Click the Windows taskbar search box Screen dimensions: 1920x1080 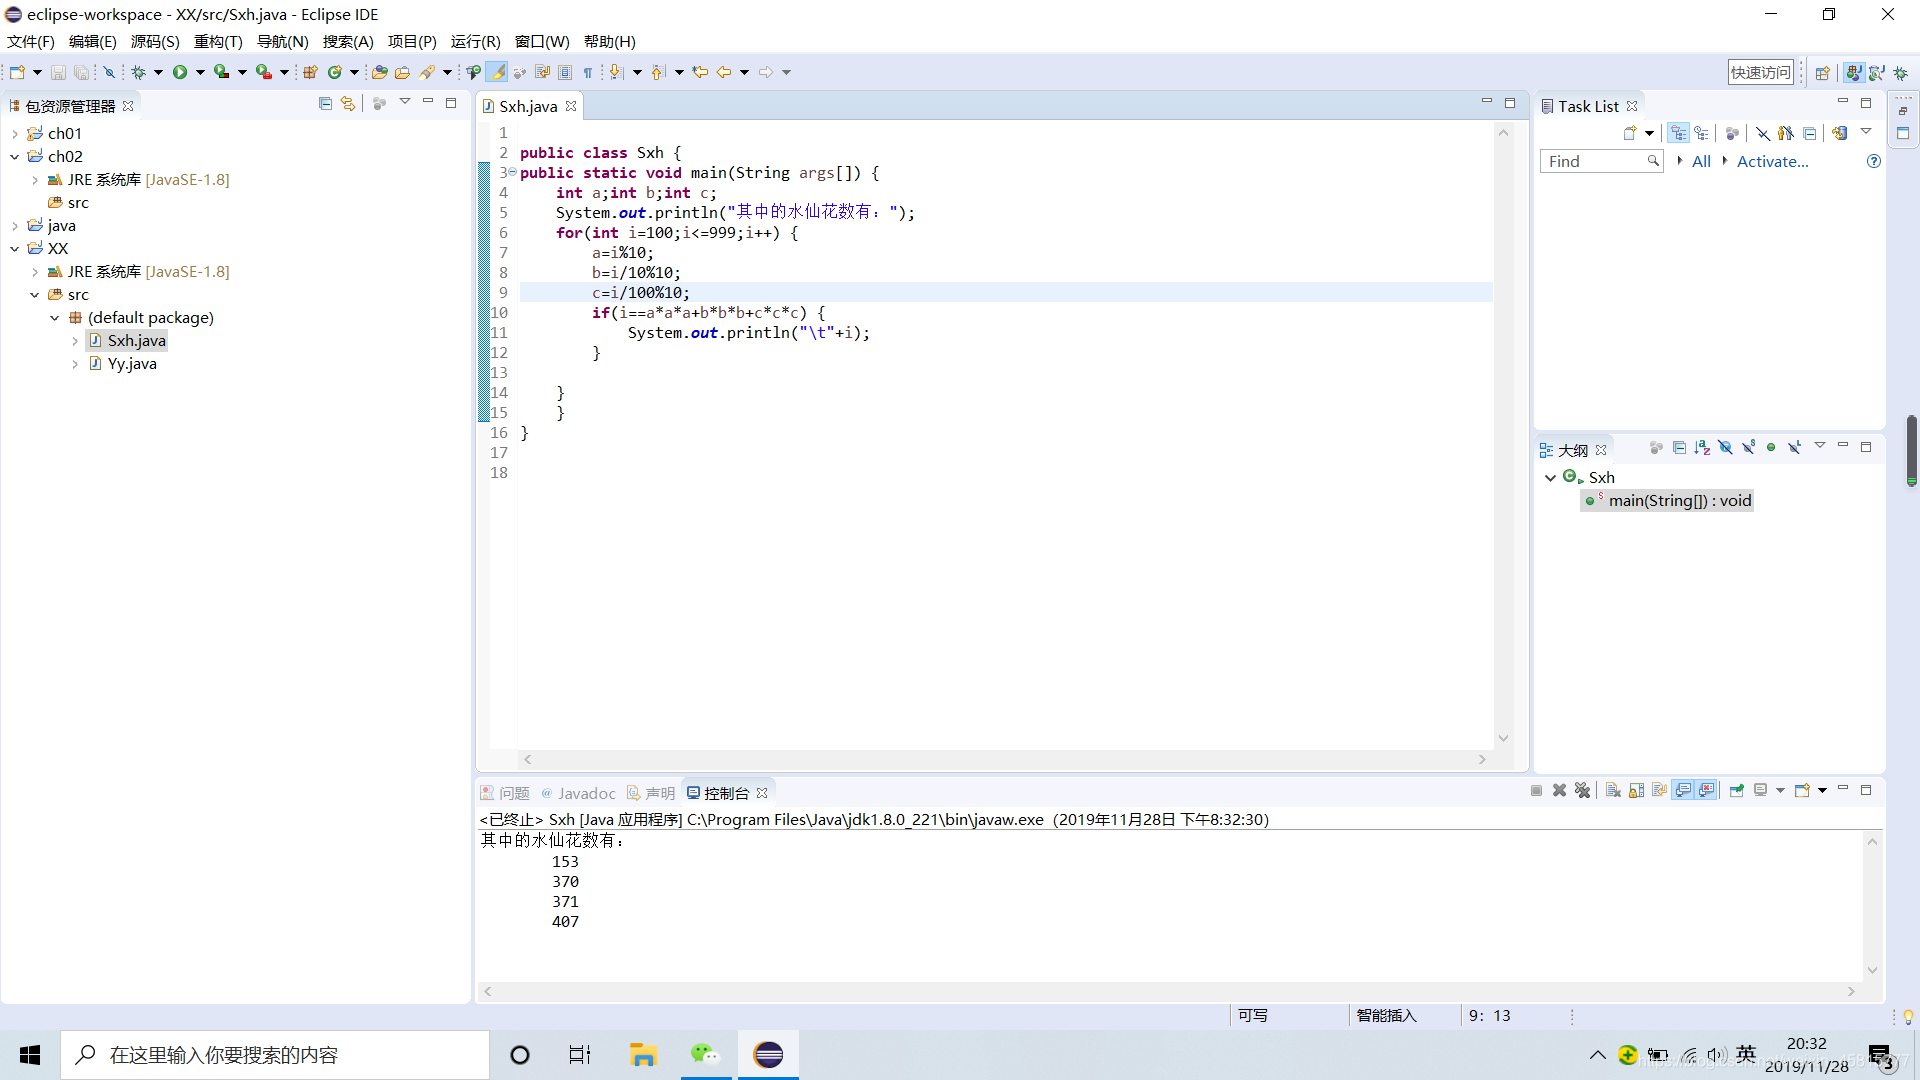tap(275, 1055)
